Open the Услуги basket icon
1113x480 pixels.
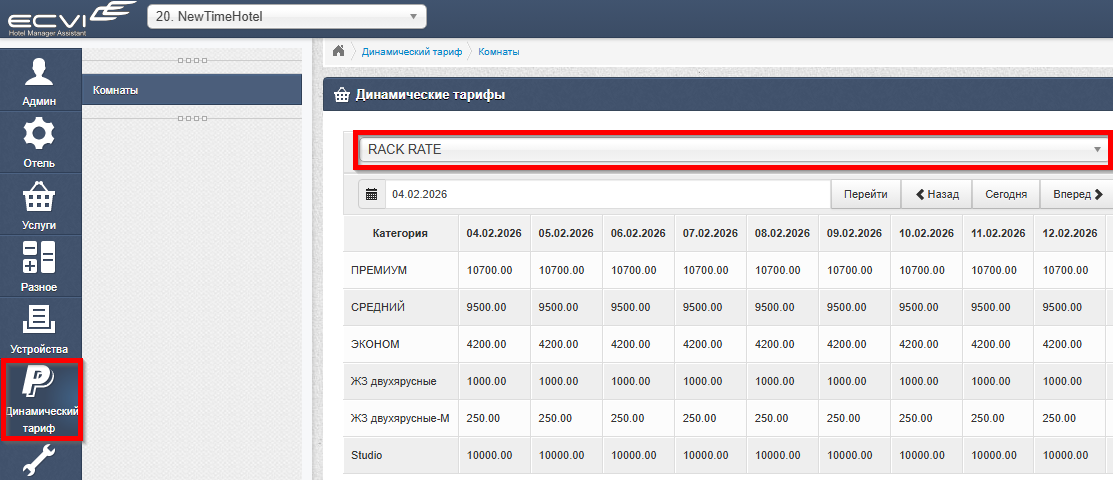[40, 204]
